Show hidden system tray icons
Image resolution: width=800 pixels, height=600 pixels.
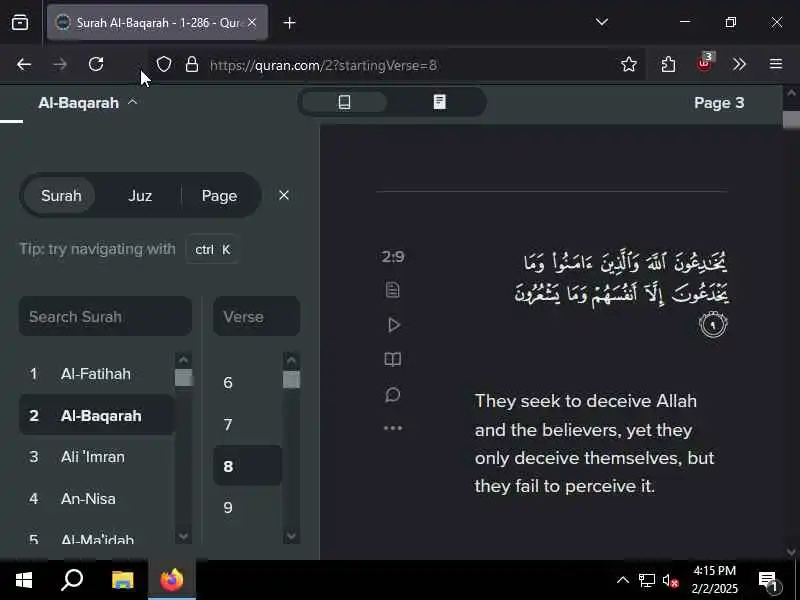[623, 580]
